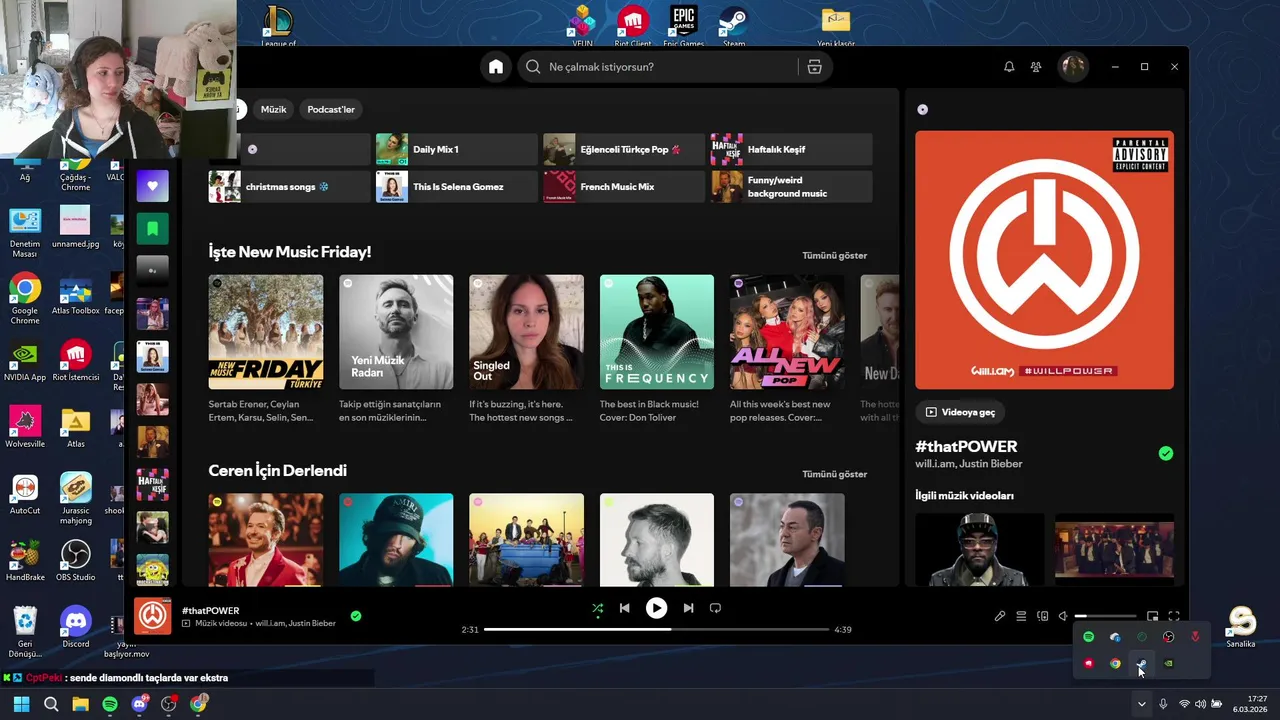Mute Spotify using the speaker icon
This screenshot has width=1280, height=720.
tap(1063, 616)
